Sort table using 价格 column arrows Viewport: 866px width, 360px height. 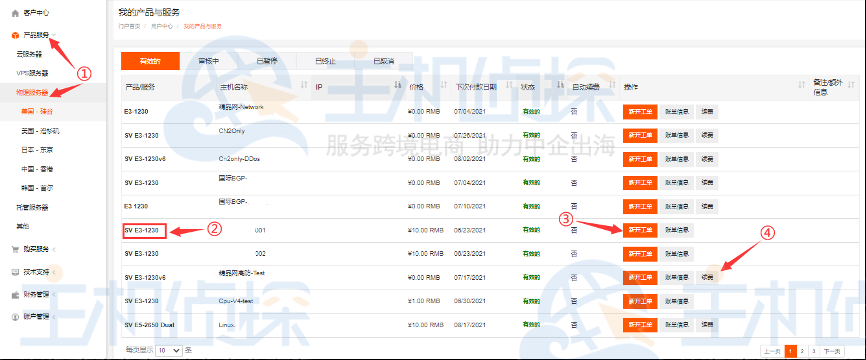tap(444, 84)
